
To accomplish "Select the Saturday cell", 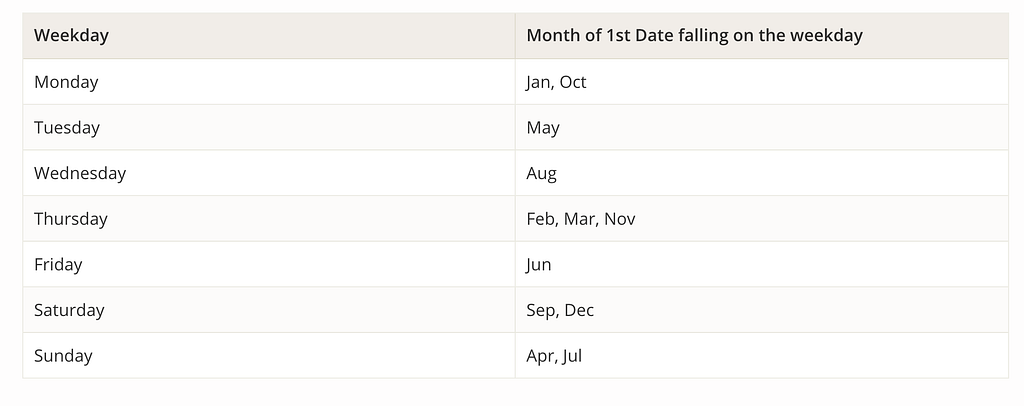I will [x=69, y=310].
